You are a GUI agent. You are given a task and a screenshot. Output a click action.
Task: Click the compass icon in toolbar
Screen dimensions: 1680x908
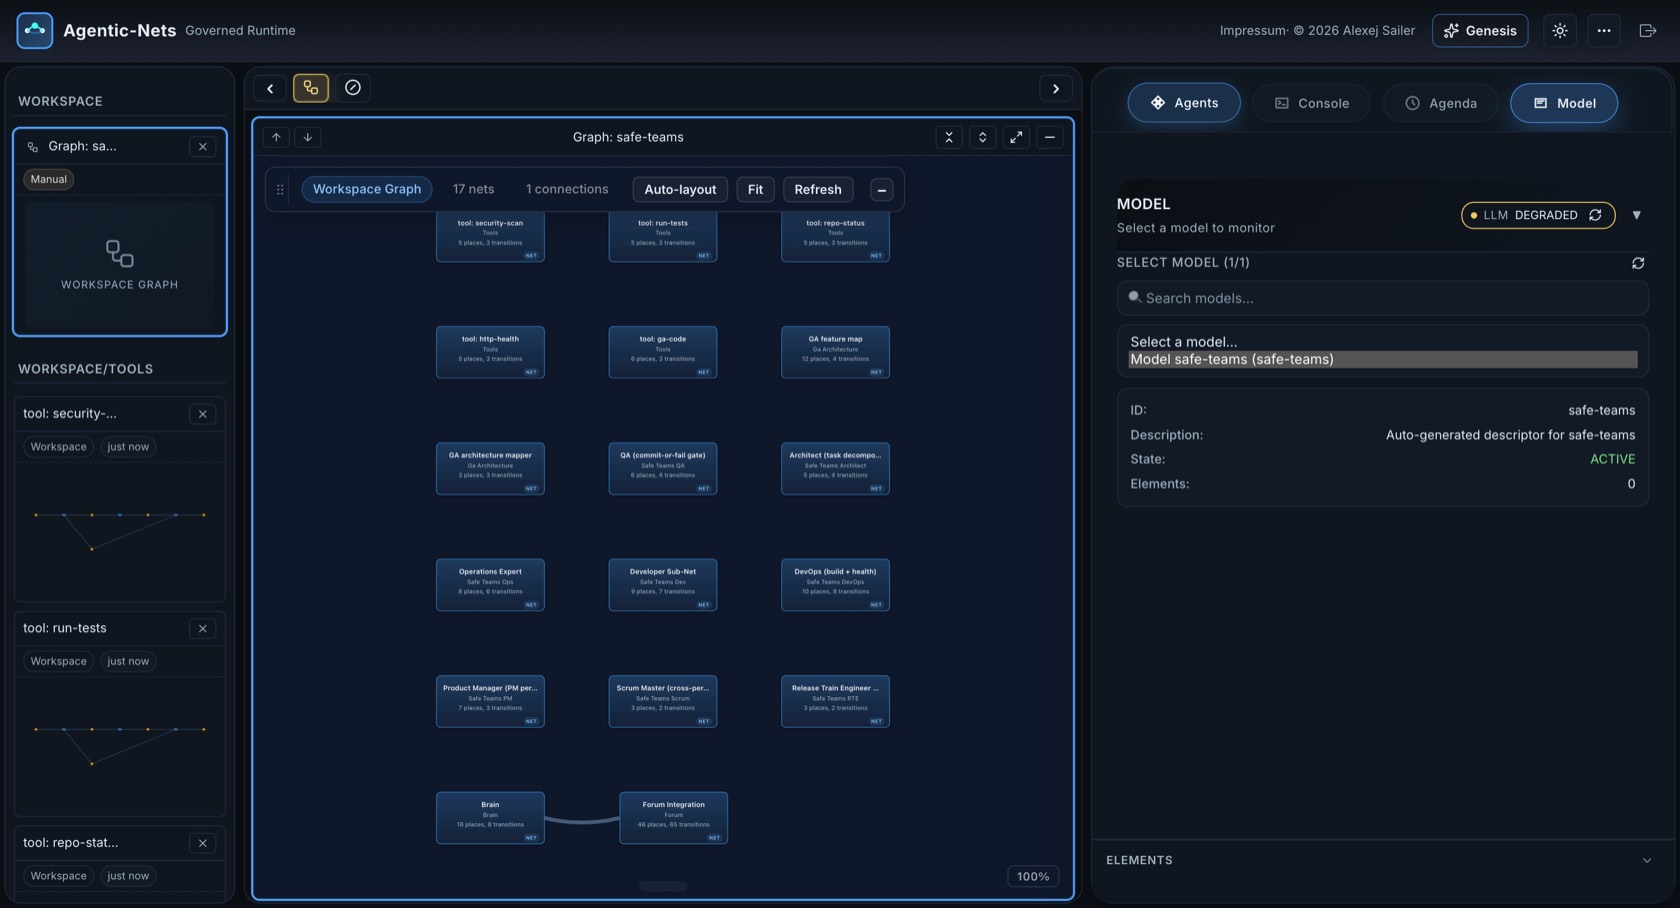pos(353,88)
